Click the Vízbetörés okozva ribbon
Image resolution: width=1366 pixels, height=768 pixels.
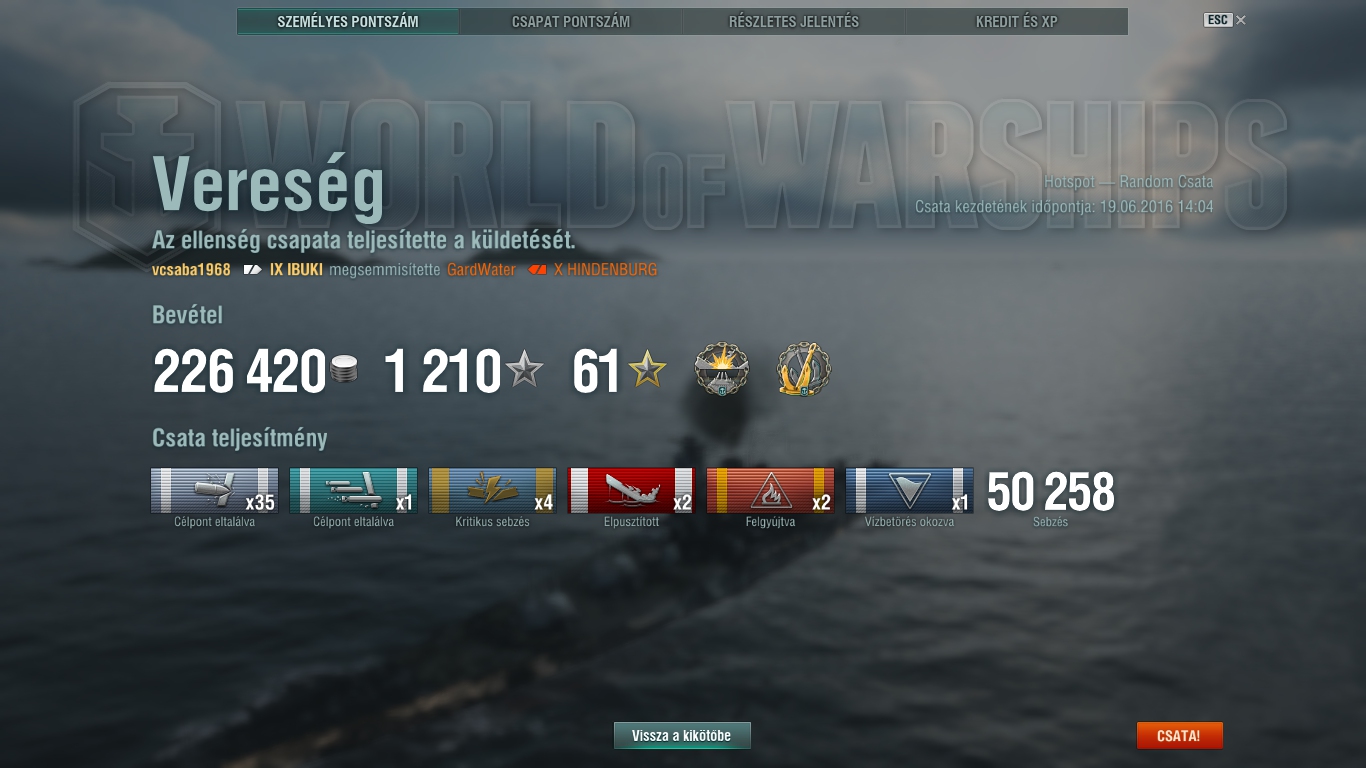(x=909, y=490)
